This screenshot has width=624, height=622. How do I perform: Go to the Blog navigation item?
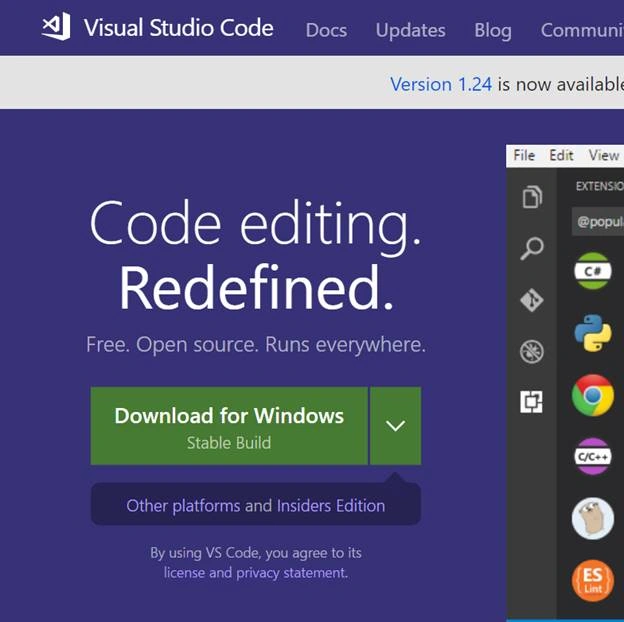pyautogui.click(x=493, y=31)
